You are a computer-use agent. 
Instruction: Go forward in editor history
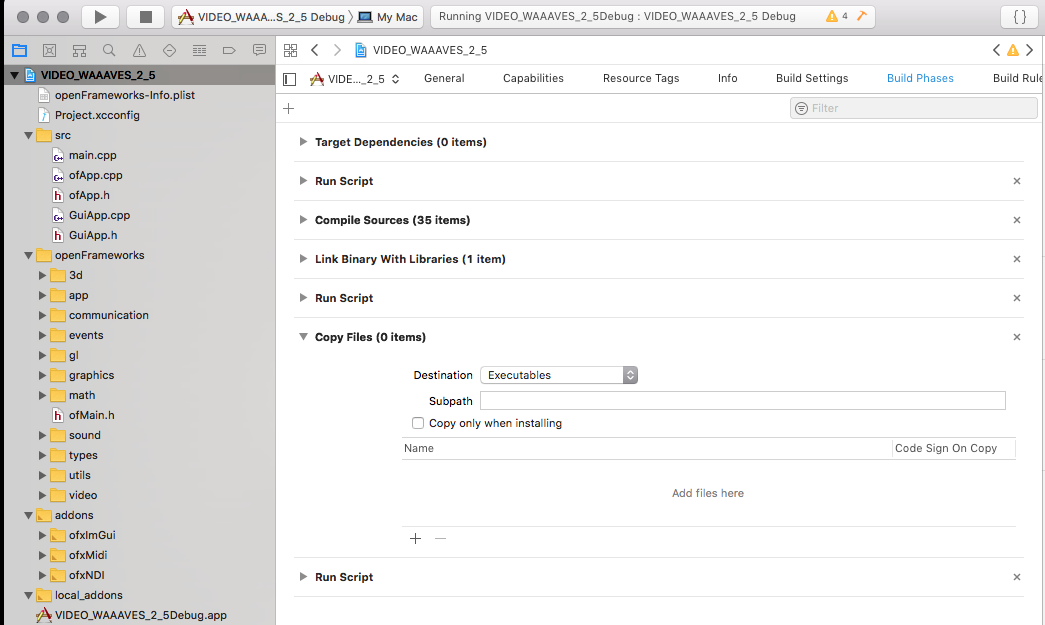coord(337,50)
